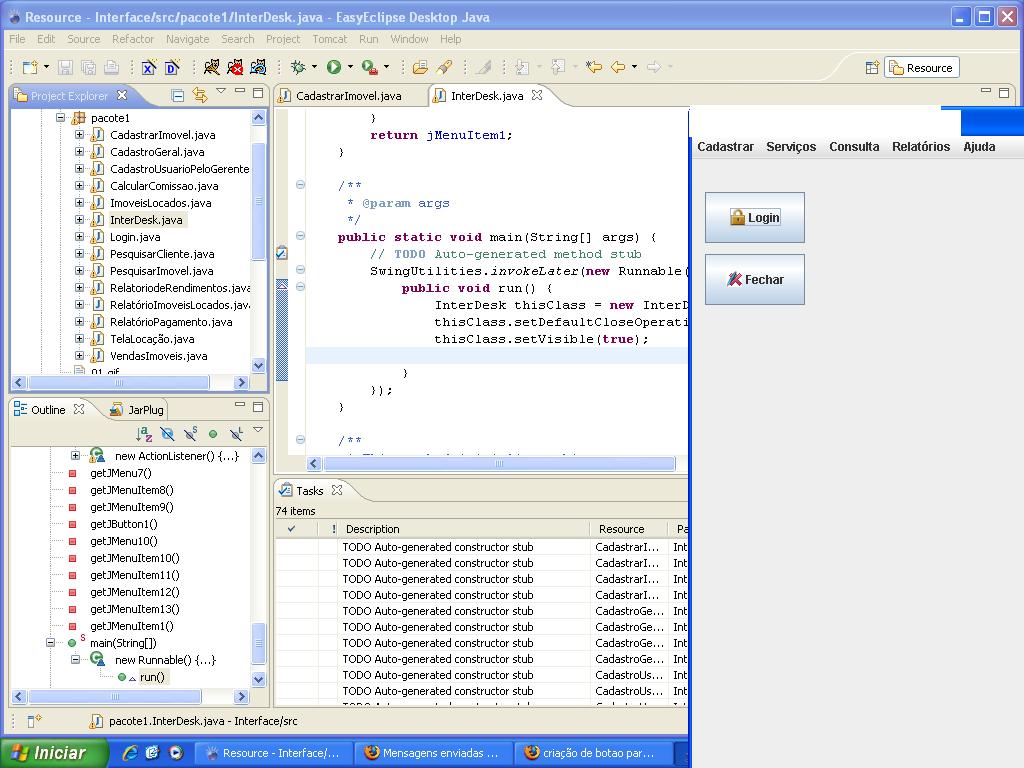This screenshot has height=768, width=1024.
Task: Click the task marker beside TODO comment
Action: (281, 253)
